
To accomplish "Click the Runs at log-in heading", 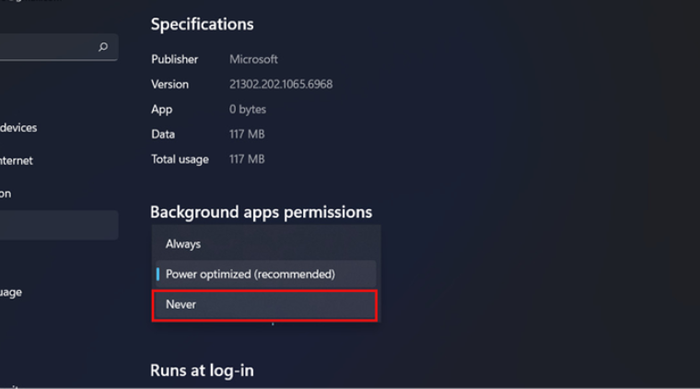I will coord(202,371).
